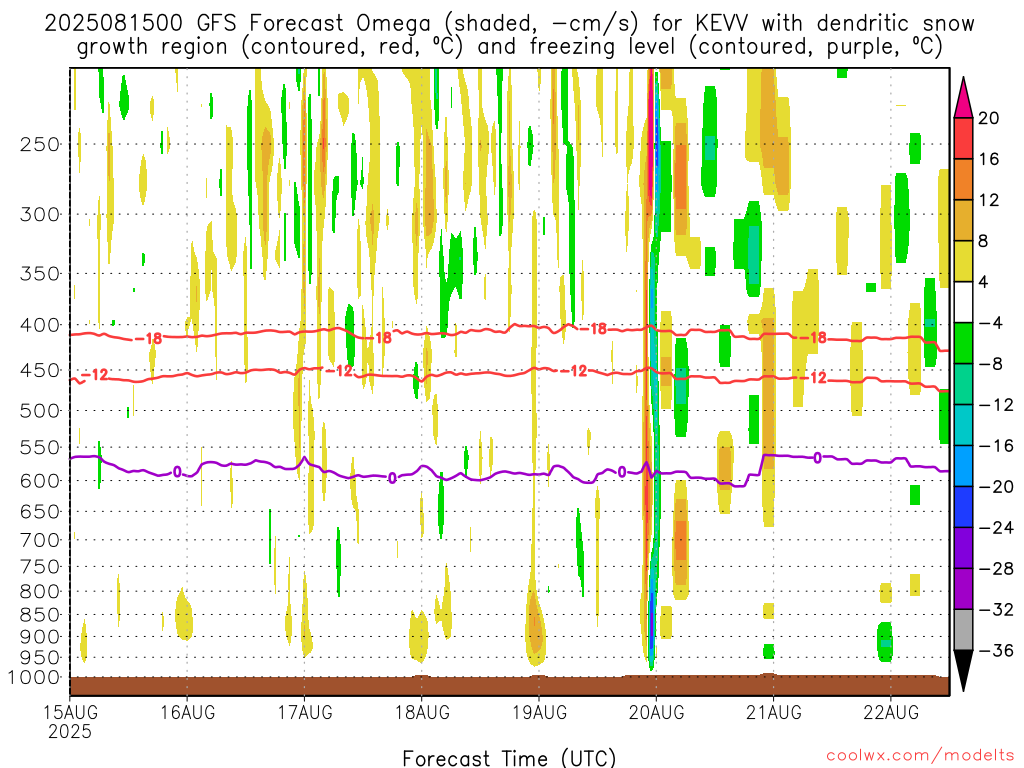Click the 18AUG date label
The height and width of the screenshot is (768, 1024).
click(x=422, y=712)
